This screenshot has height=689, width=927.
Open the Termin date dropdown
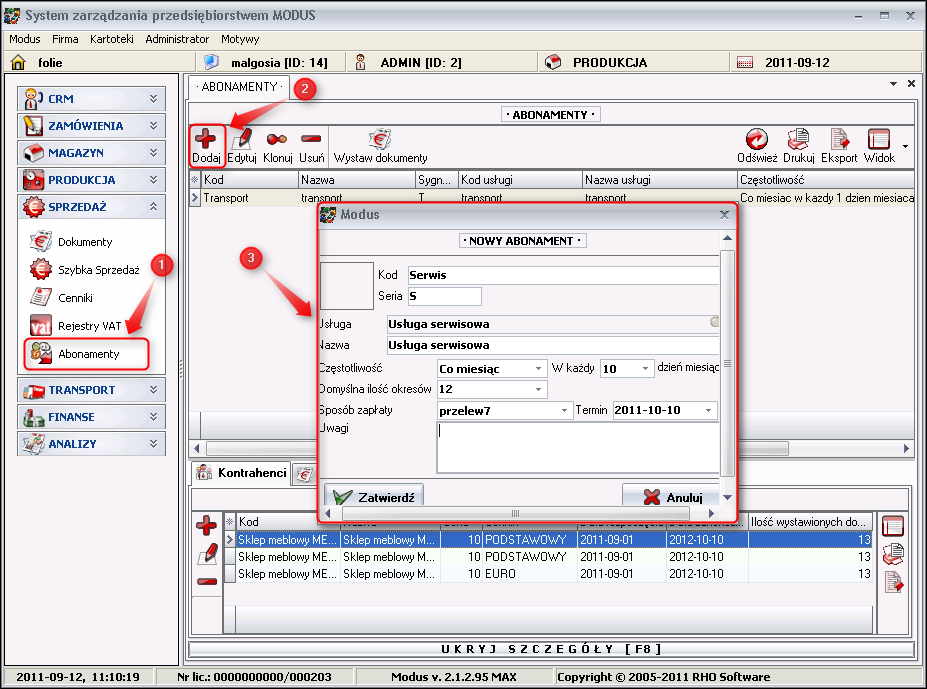click(709, 410)
